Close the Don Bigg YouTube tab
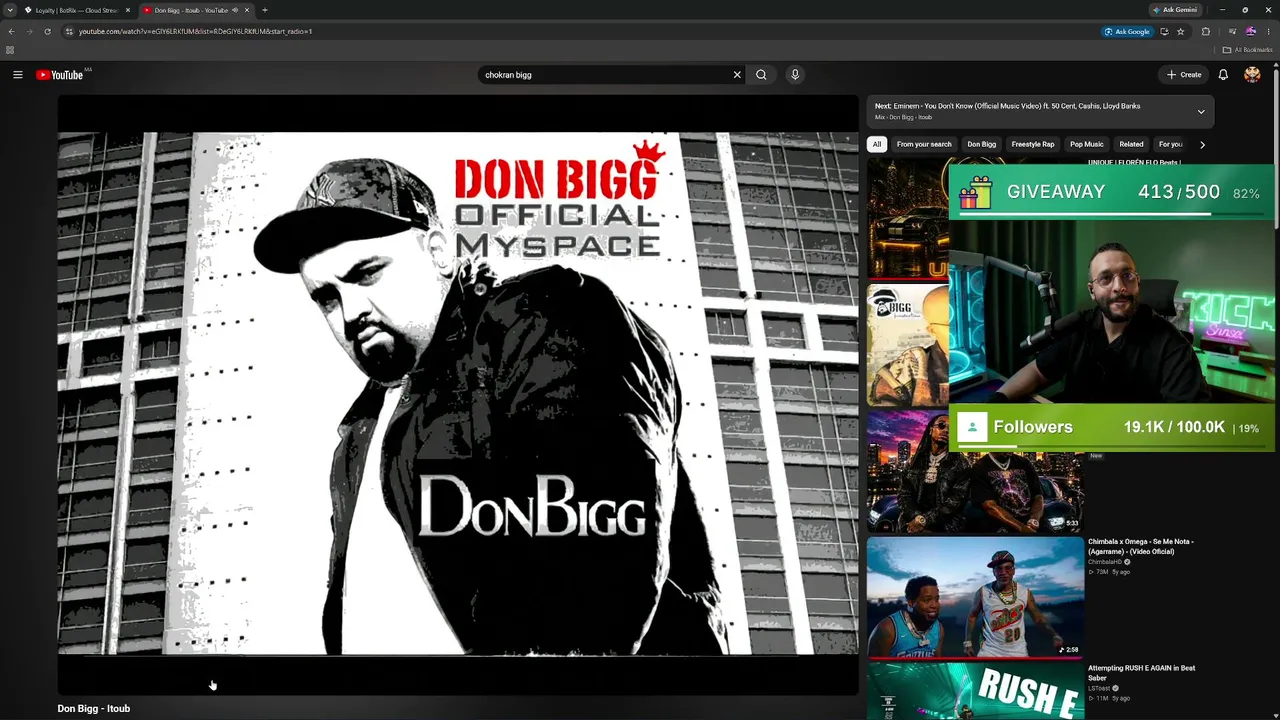Image resolution: width=1280 pixels, height=720 pixels. [x=247, y=10]
